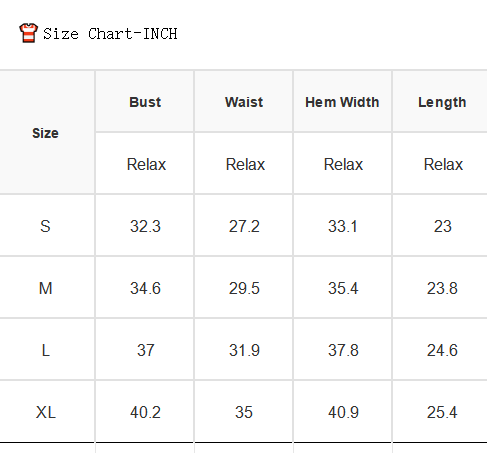Select the Waist column header
This screenshot has width=487, height=453.
tap(244, 102)
